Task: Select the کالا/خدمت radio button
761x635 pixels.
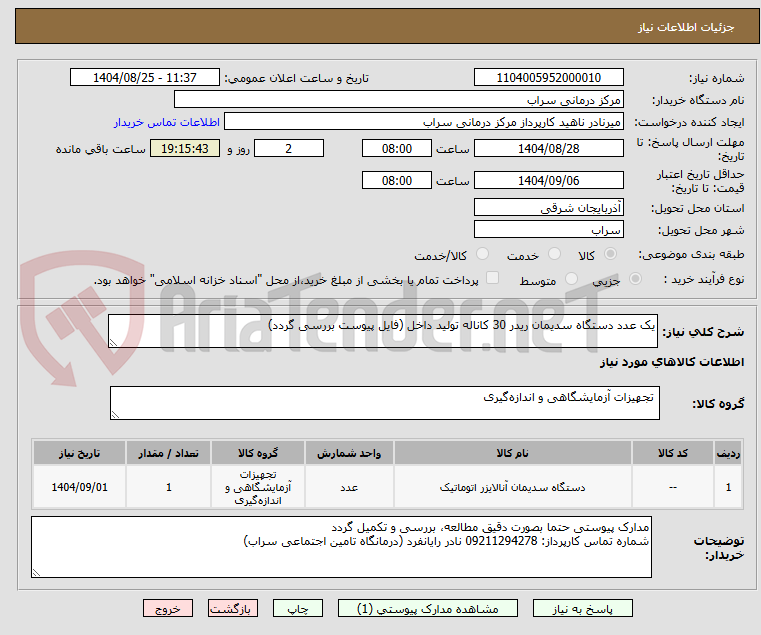Action: [482, 253]
